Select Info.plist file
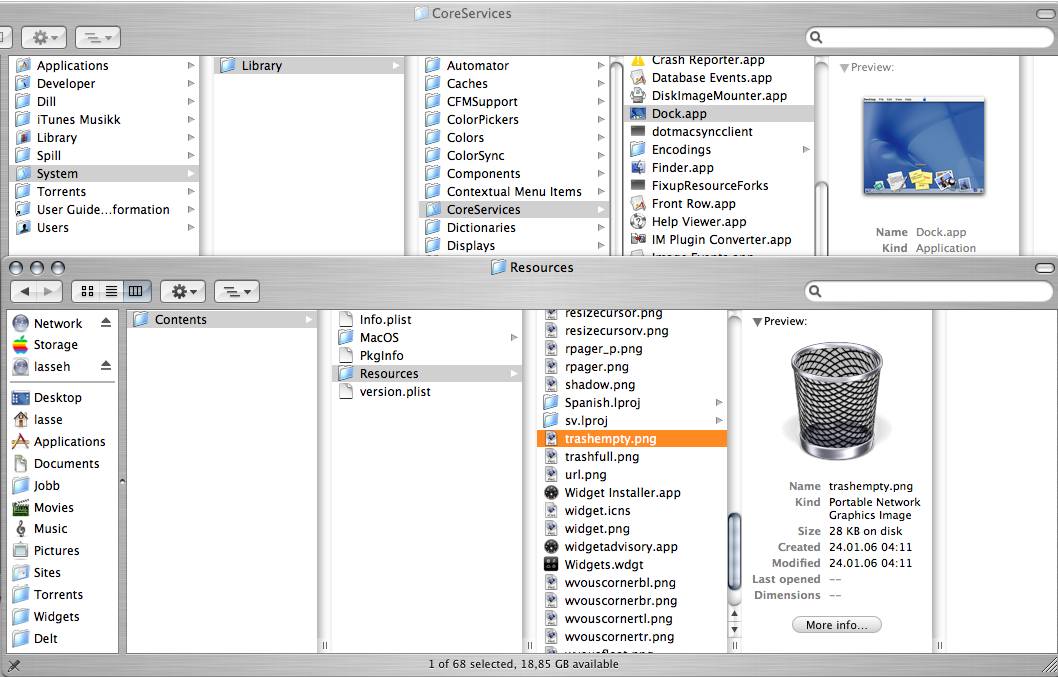 click(385, 319)
